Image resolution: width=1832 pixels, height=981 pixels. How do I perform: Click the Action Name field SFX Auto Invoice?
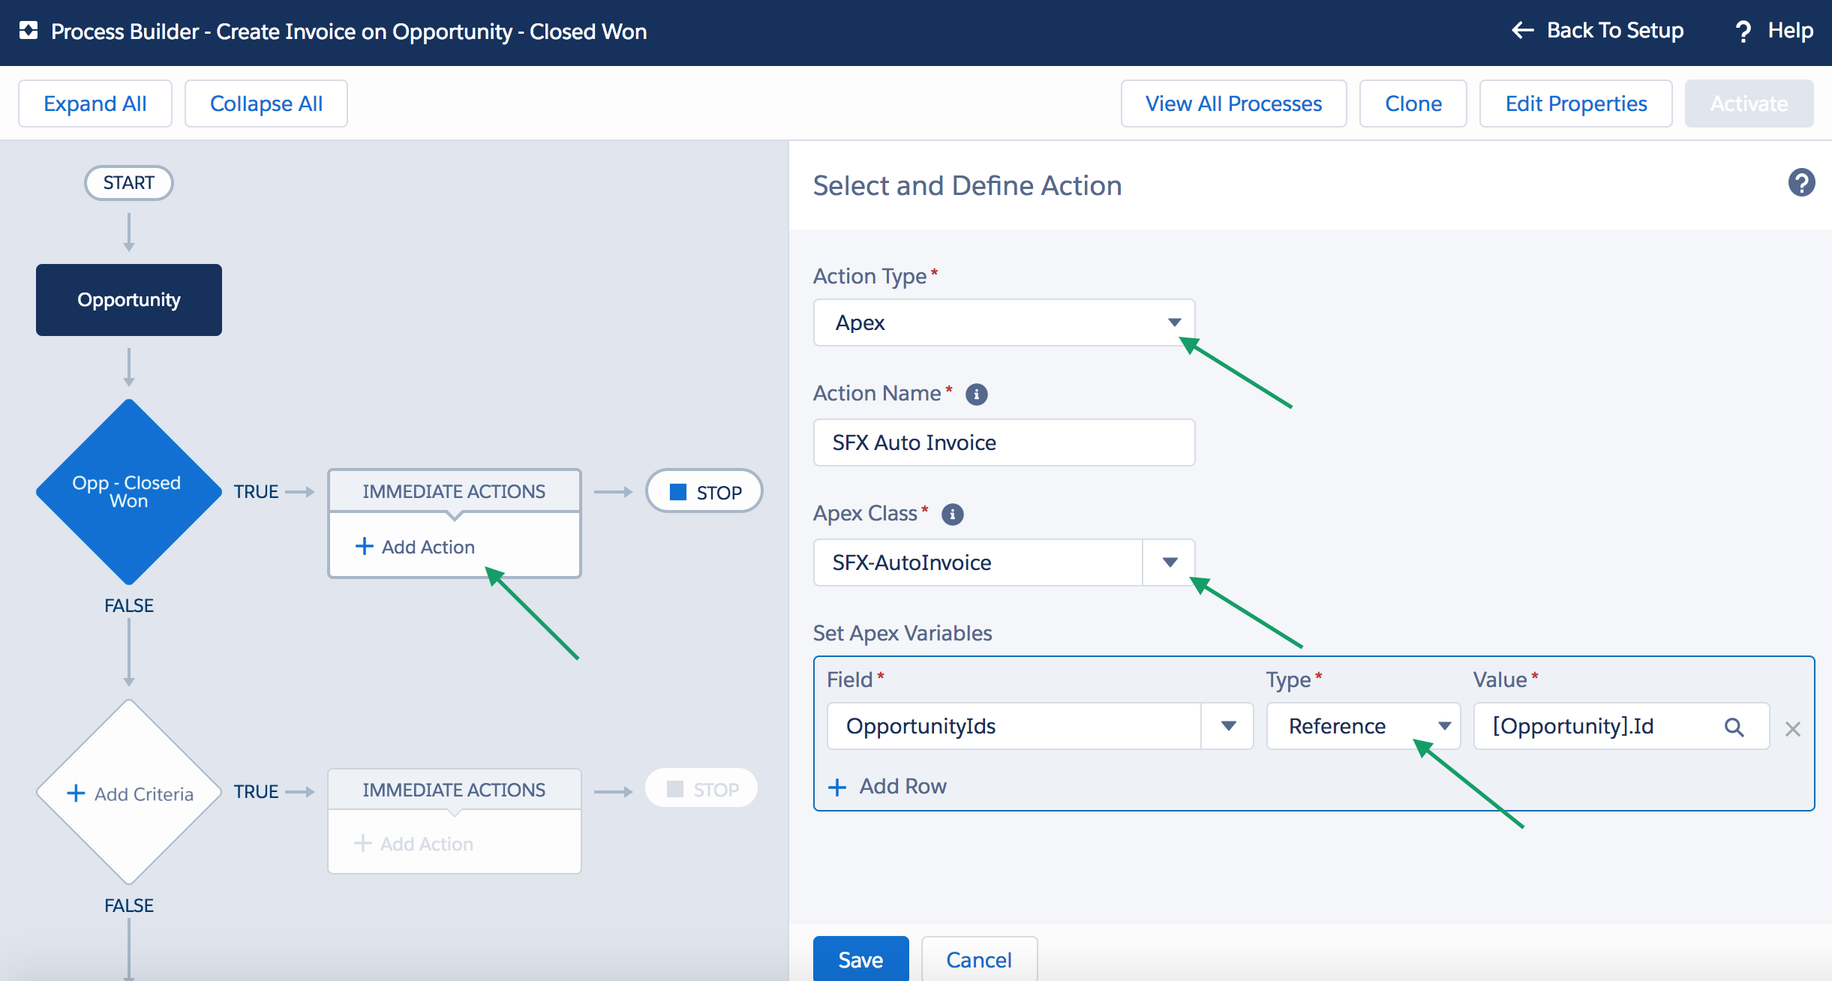pos(1004,443)
